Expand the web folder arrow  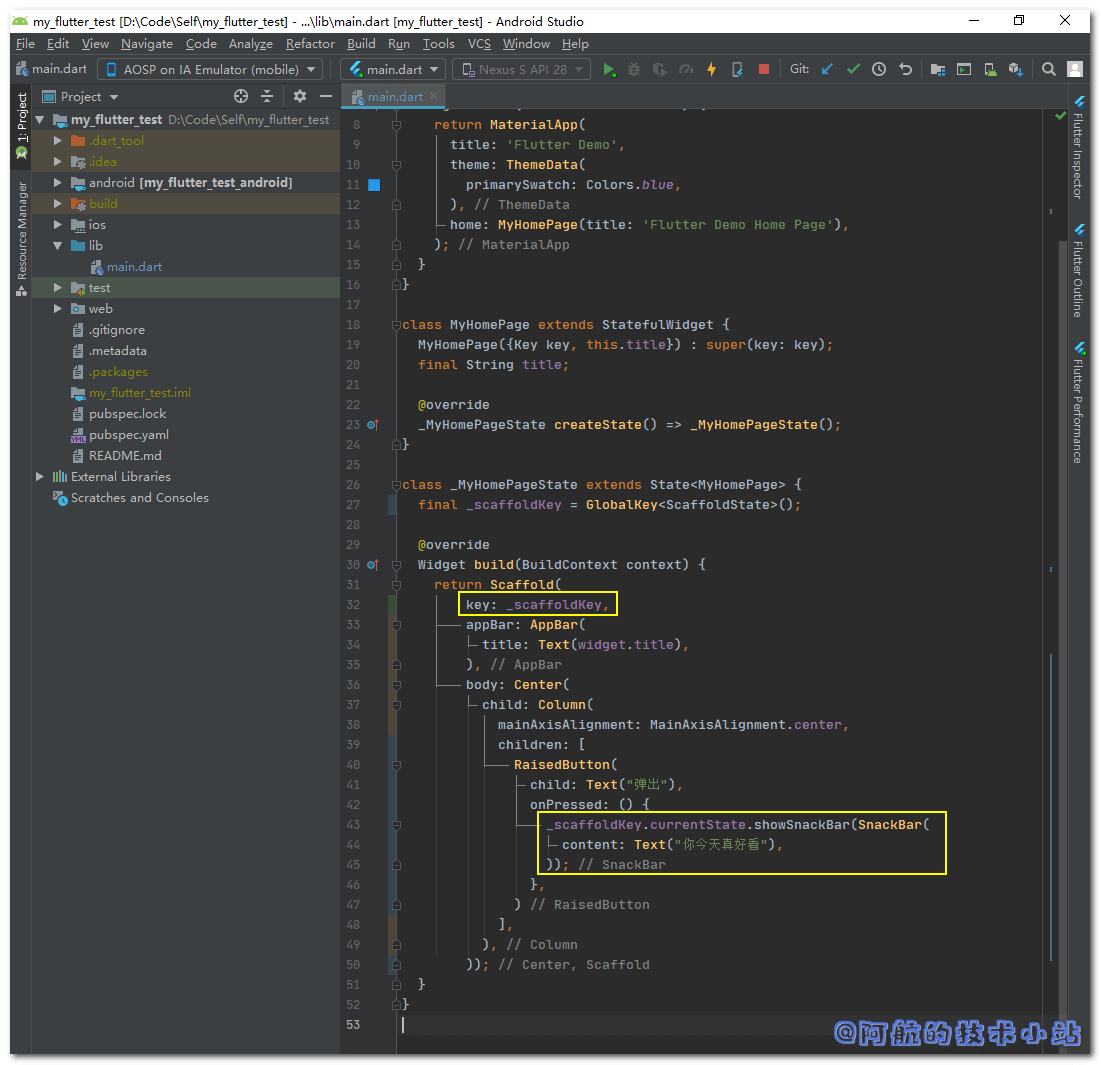(x=58, y=309)
